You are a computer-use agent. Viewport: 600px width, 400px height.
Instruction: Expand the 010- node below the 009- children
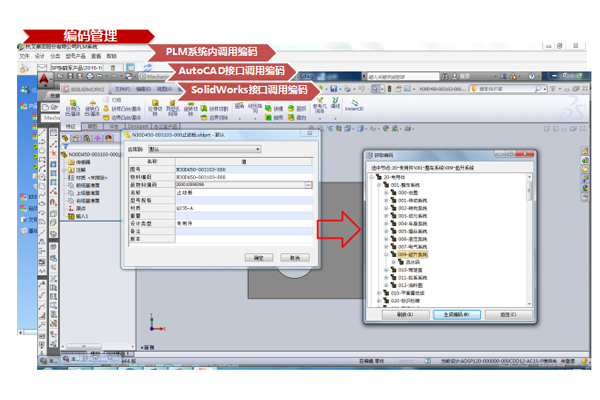pyautogui.click(x=386, y=270)
